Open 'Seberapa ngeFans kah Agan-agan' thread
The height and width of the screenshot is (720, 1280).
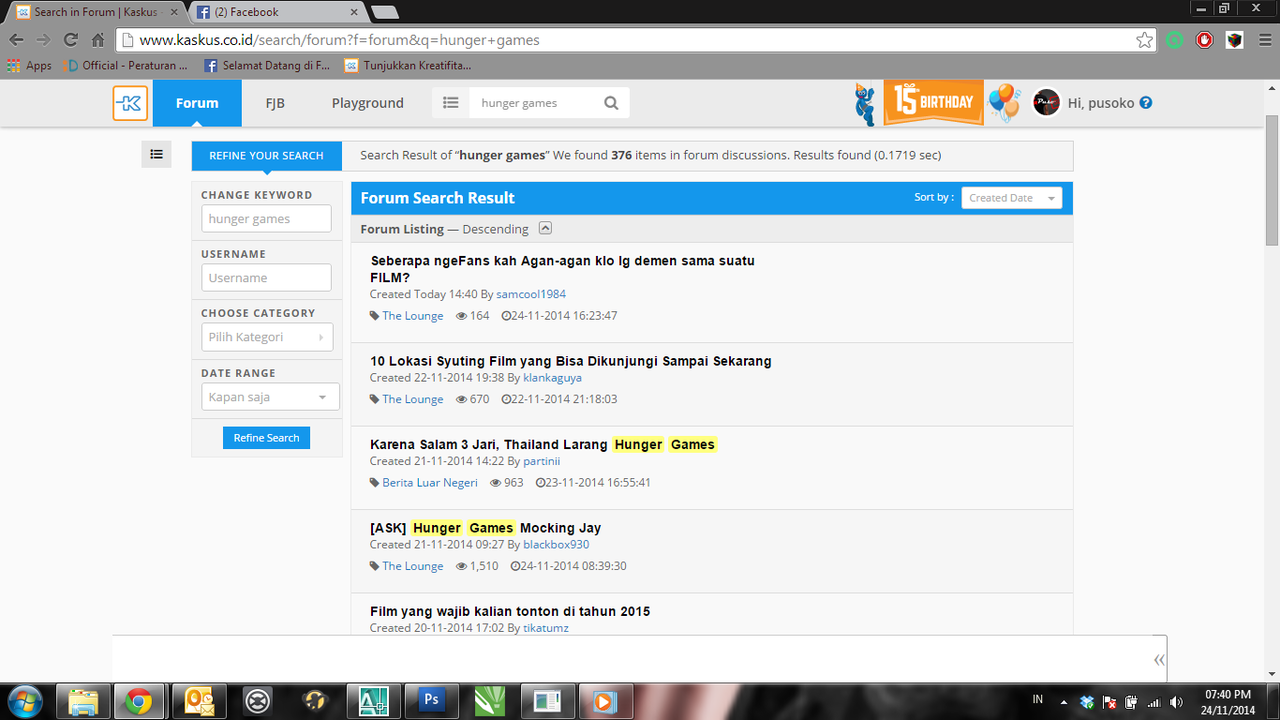562,269
